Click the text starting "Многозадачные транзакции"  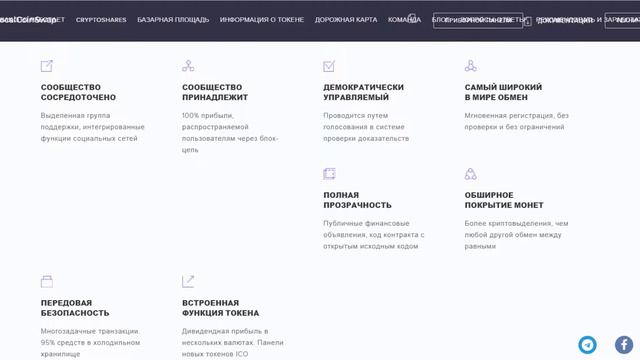(x=90, y=342)
